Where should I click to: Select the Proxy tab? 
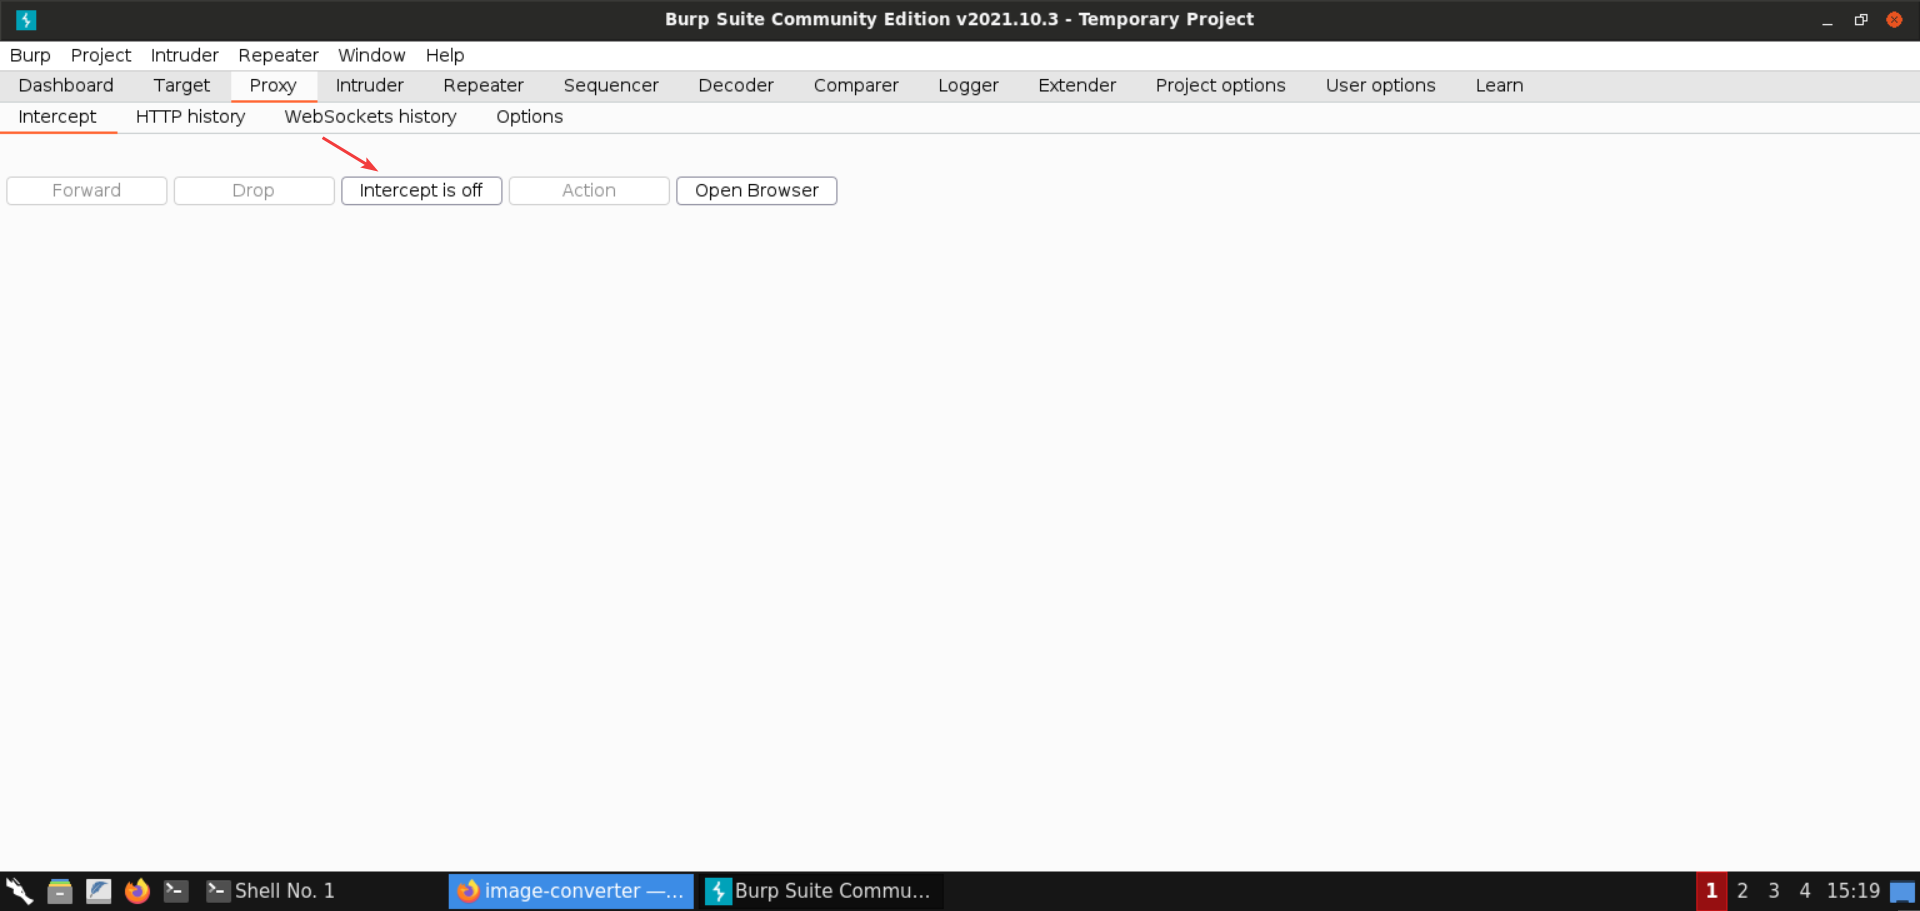(273, 86)
